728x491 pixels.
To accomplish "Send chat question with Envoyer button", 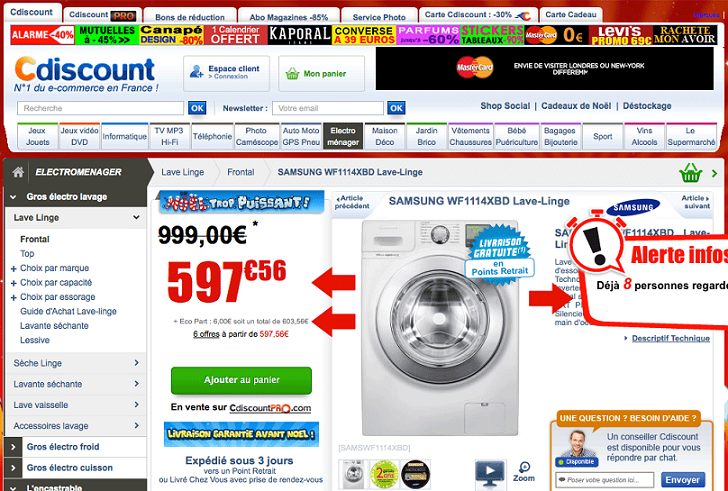I will click(x=682, y=480).
